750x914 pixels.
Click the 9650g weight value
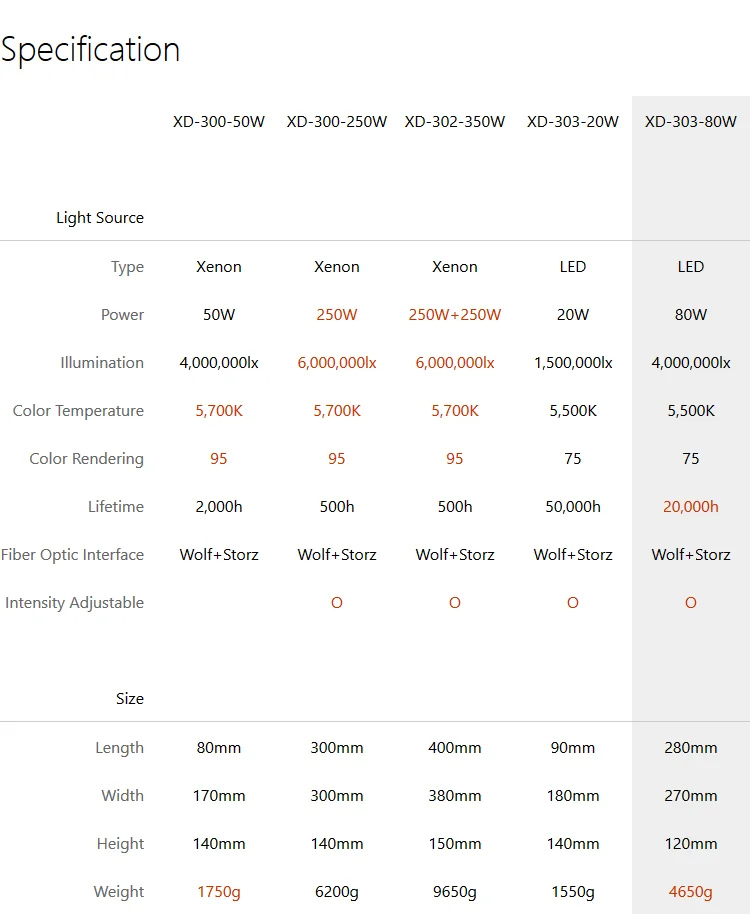click(455, 892)
